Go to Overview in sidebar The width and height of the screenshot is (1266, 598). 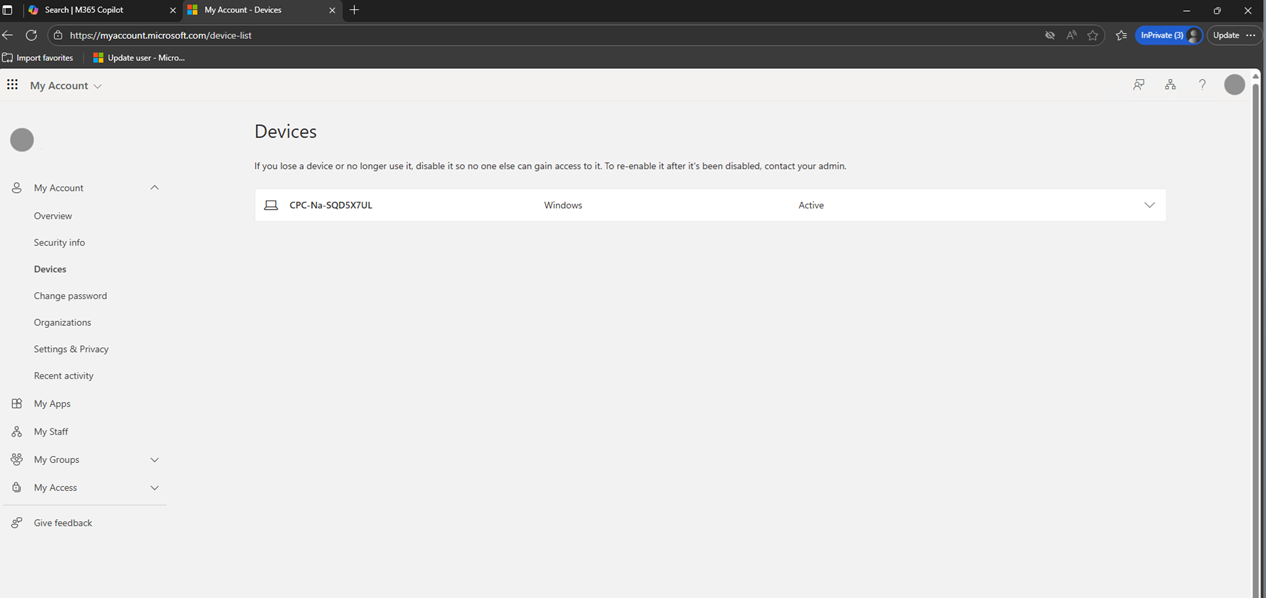pyautogui.click(x=53, y=216)
